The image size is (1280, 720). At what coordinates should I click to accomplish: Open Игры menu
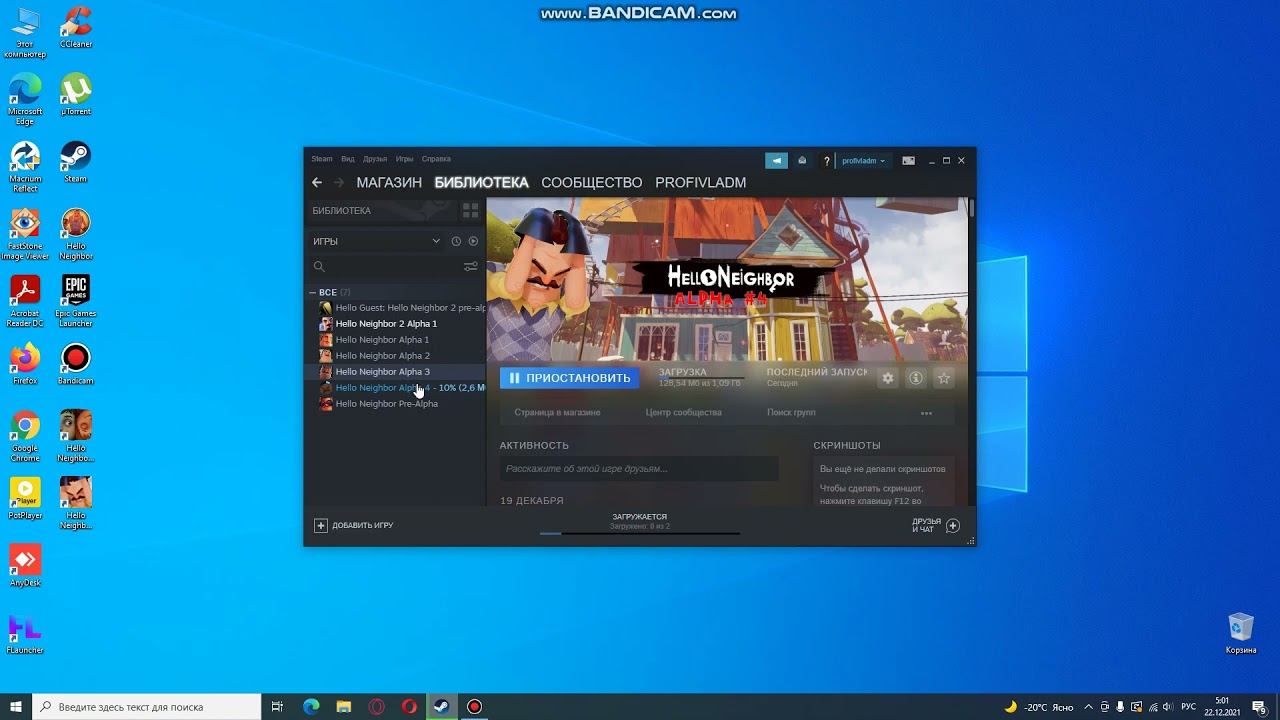click(404, 159)
